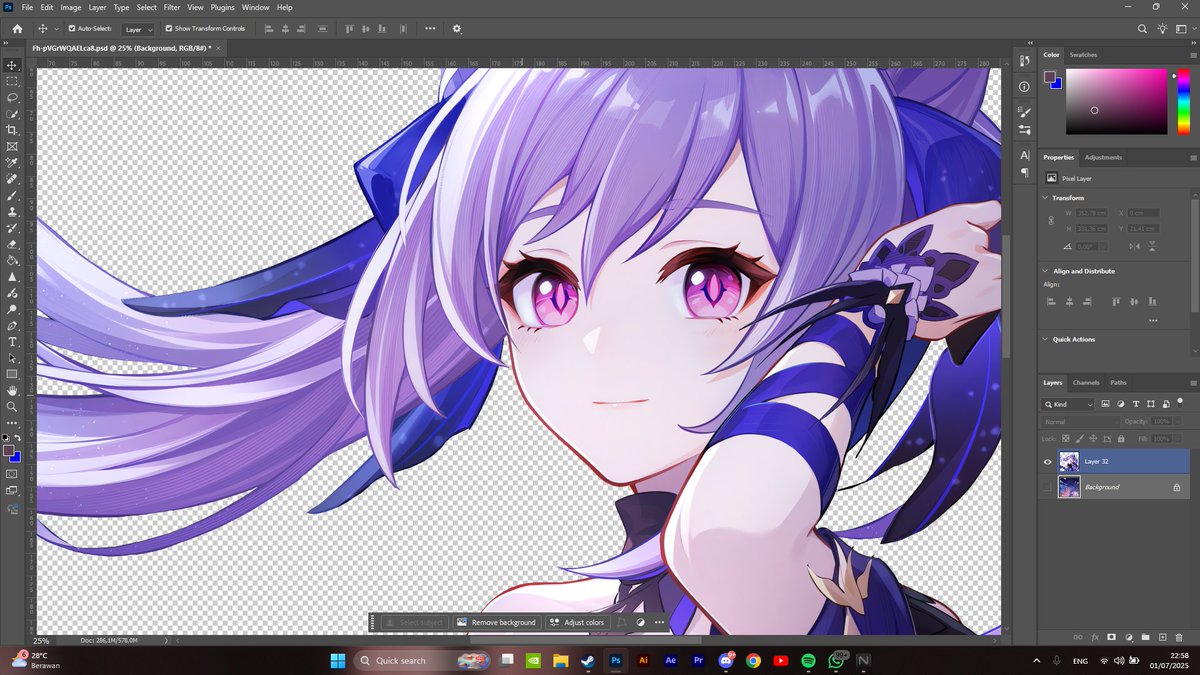Switch to the Channels tab
Viewport: 1200px width, 675px height.
coord(1086,383)
